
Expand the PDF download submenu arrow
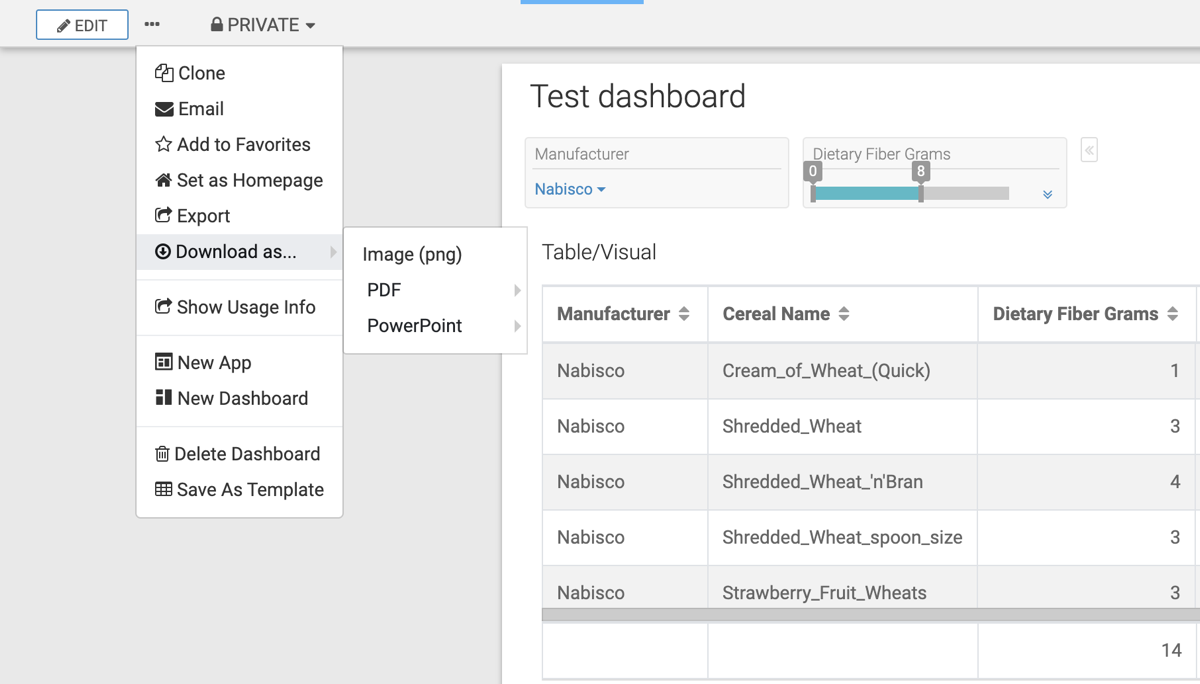pyautogui.click(x=517, y=290)
